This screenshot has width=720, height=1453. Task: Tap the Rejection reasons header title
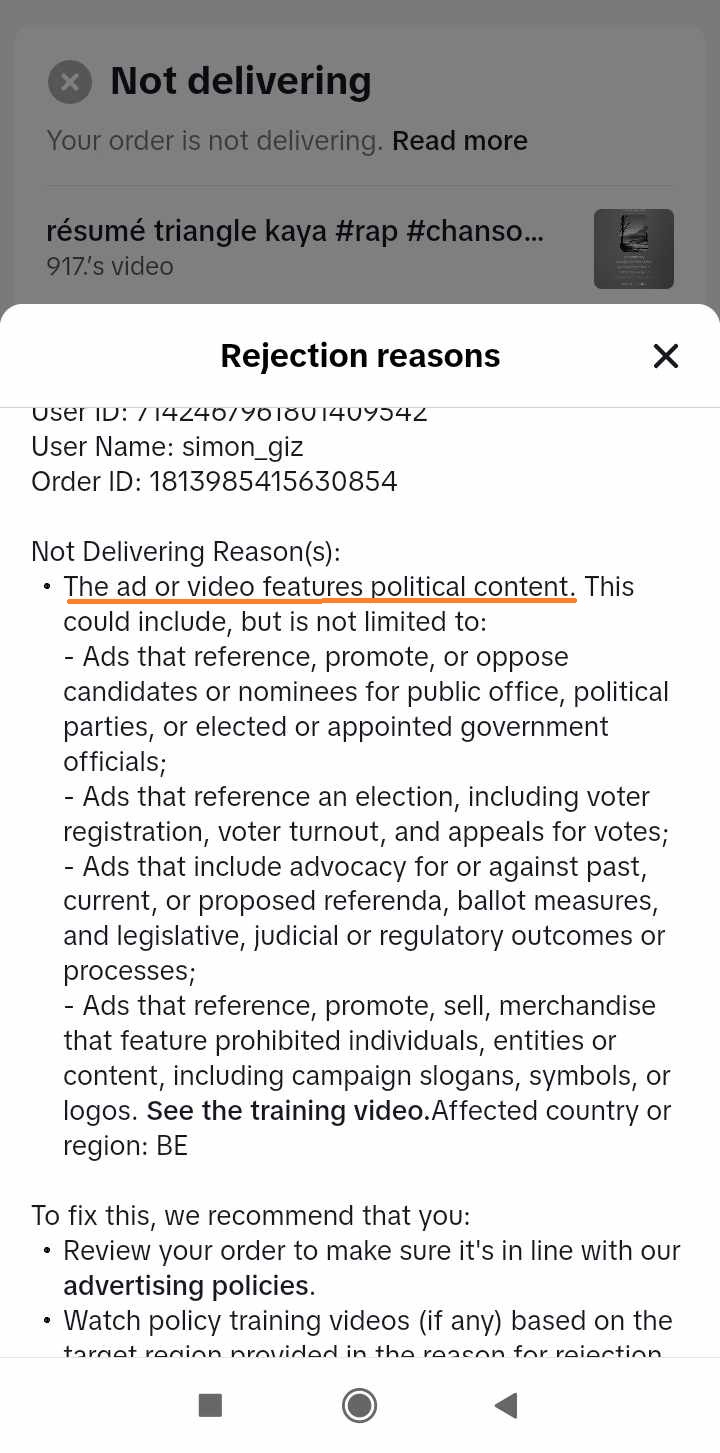point(360,356)
